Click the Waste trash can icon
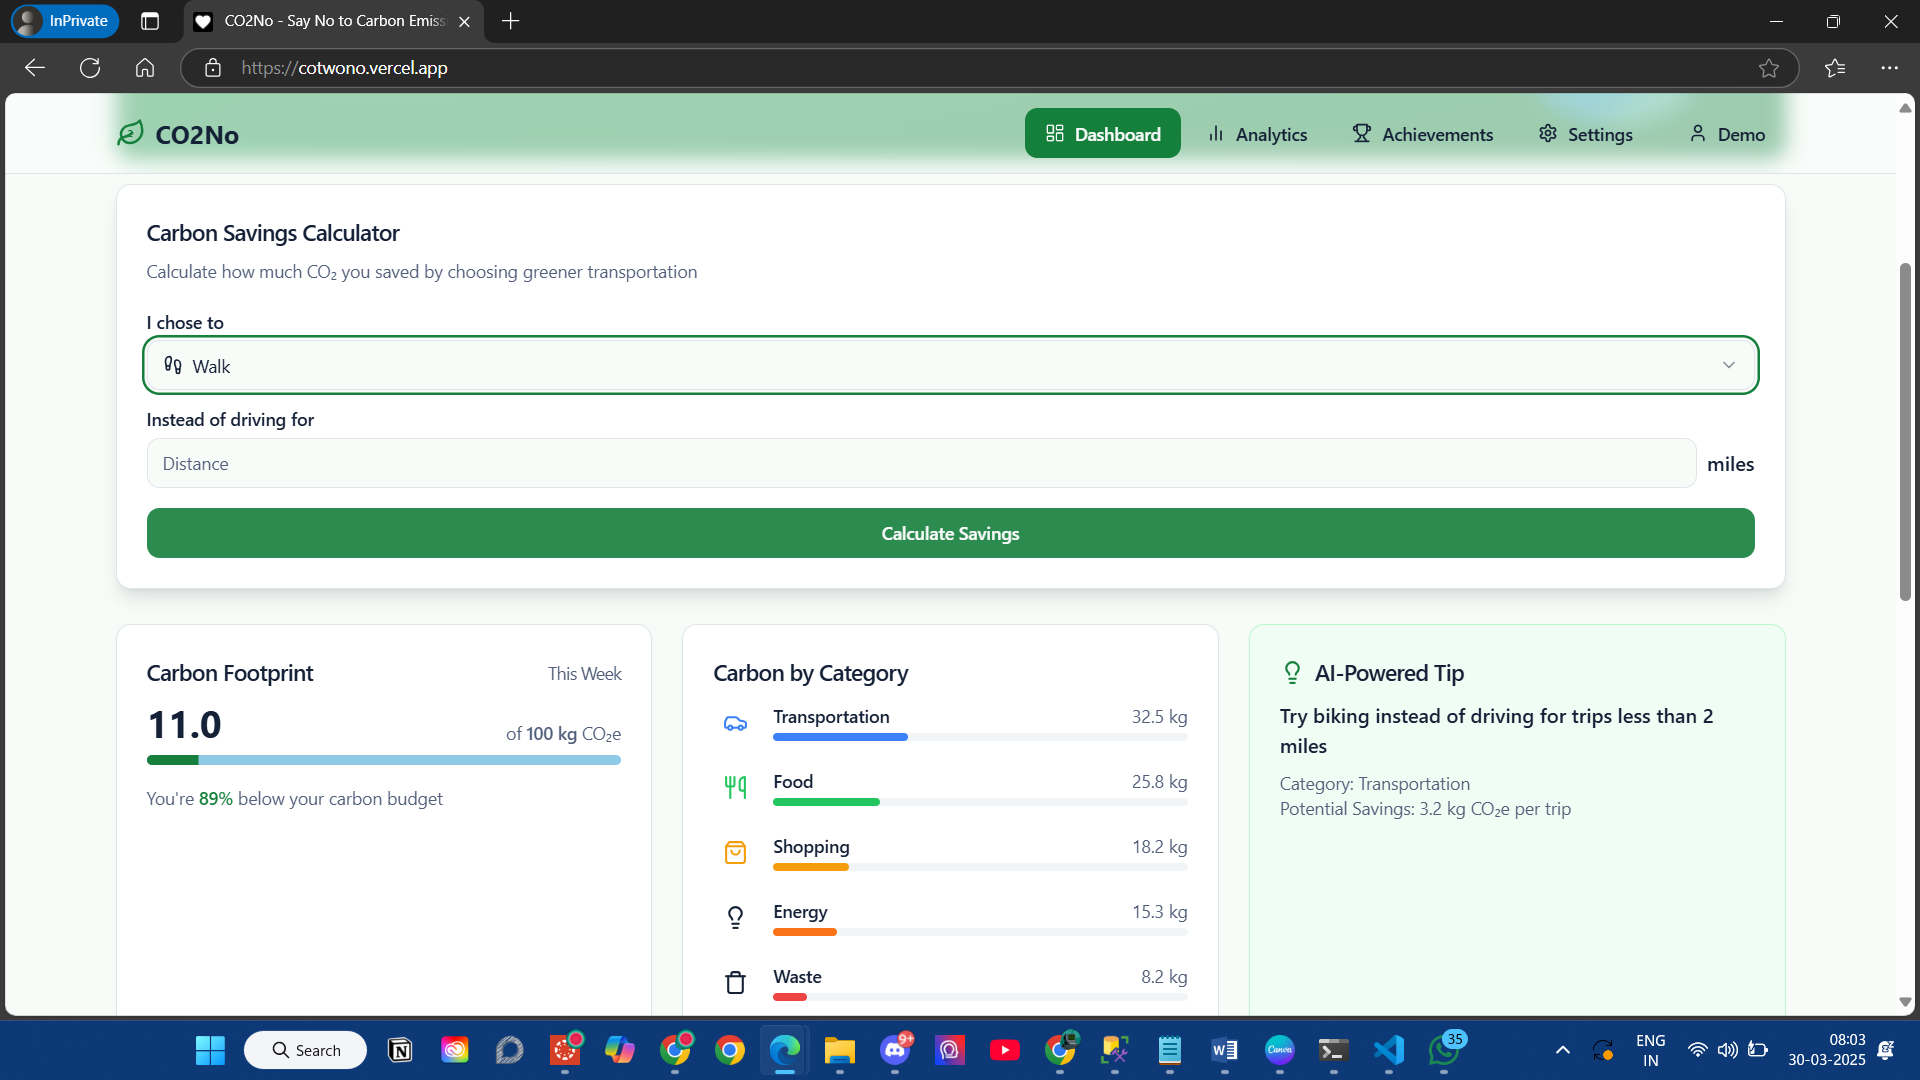This screenshot has width=1920, height=1080. tap(735, 982)
